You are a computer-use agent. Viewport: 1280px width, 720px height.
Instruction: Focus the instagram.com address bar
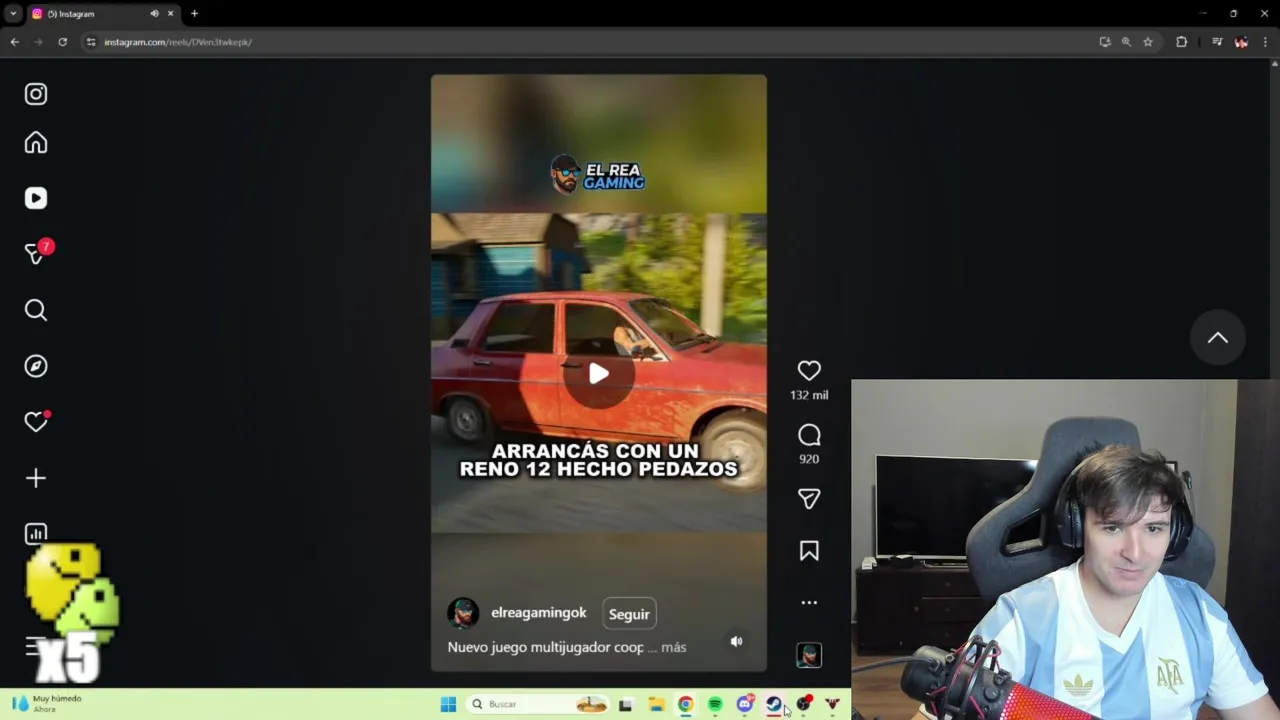point(590,42)
